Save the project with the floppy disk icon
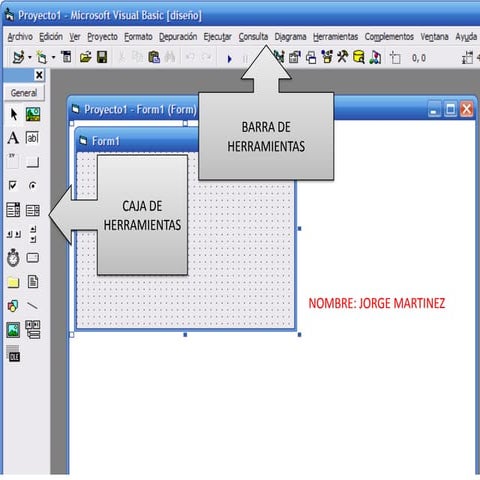This screenshot has width=480, height=480. 102,57
